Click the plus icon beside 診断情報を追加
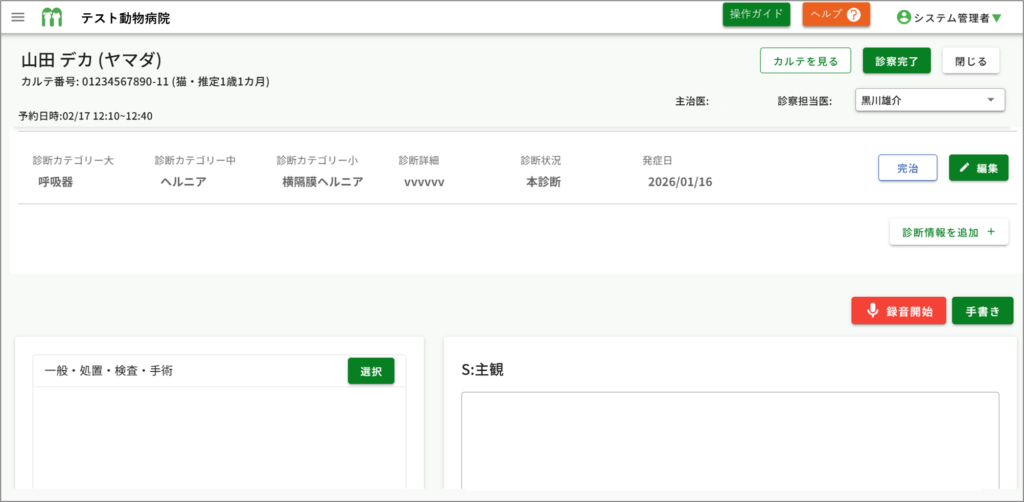Image resolution: width=1024 pixels, height=502 pixels. pos(991,232)
